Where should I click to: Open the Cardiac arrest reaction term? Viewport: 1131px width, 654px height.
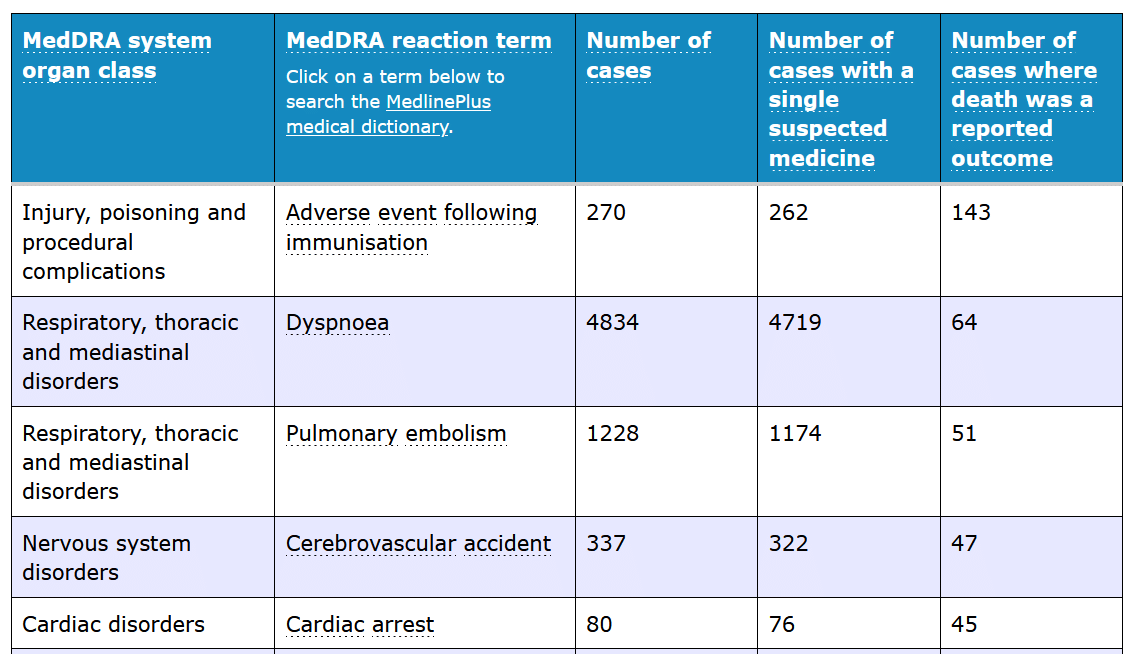360,625
